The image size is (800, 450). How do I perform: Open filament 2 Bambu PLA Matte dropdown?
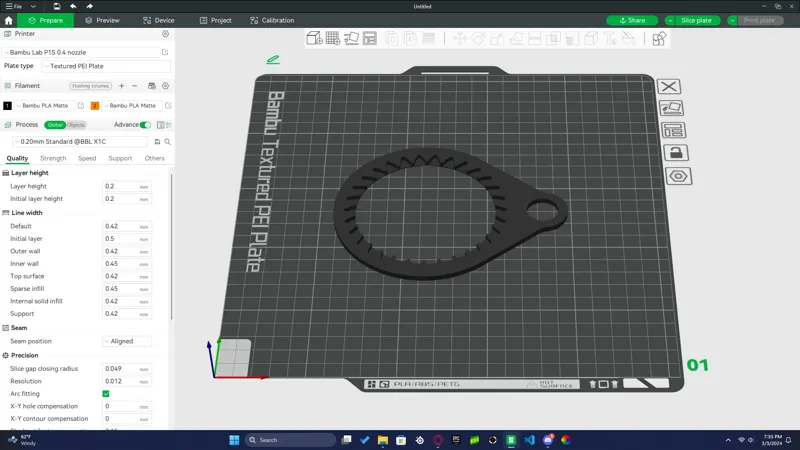click(x=132, y=106)
